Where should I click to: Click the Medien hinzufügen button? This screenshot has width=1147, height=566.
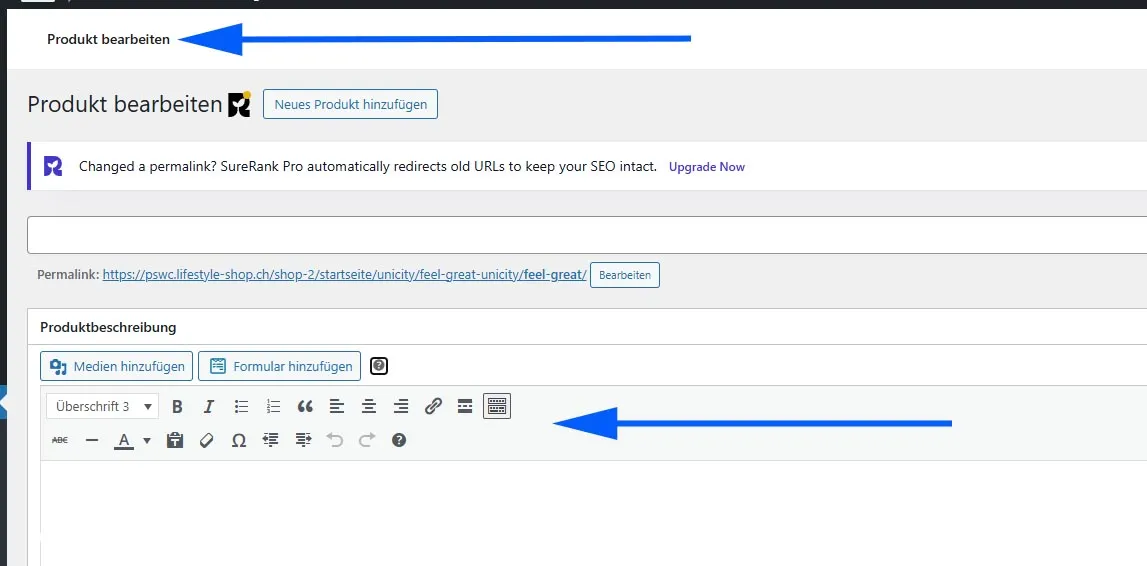pos(117,366)
